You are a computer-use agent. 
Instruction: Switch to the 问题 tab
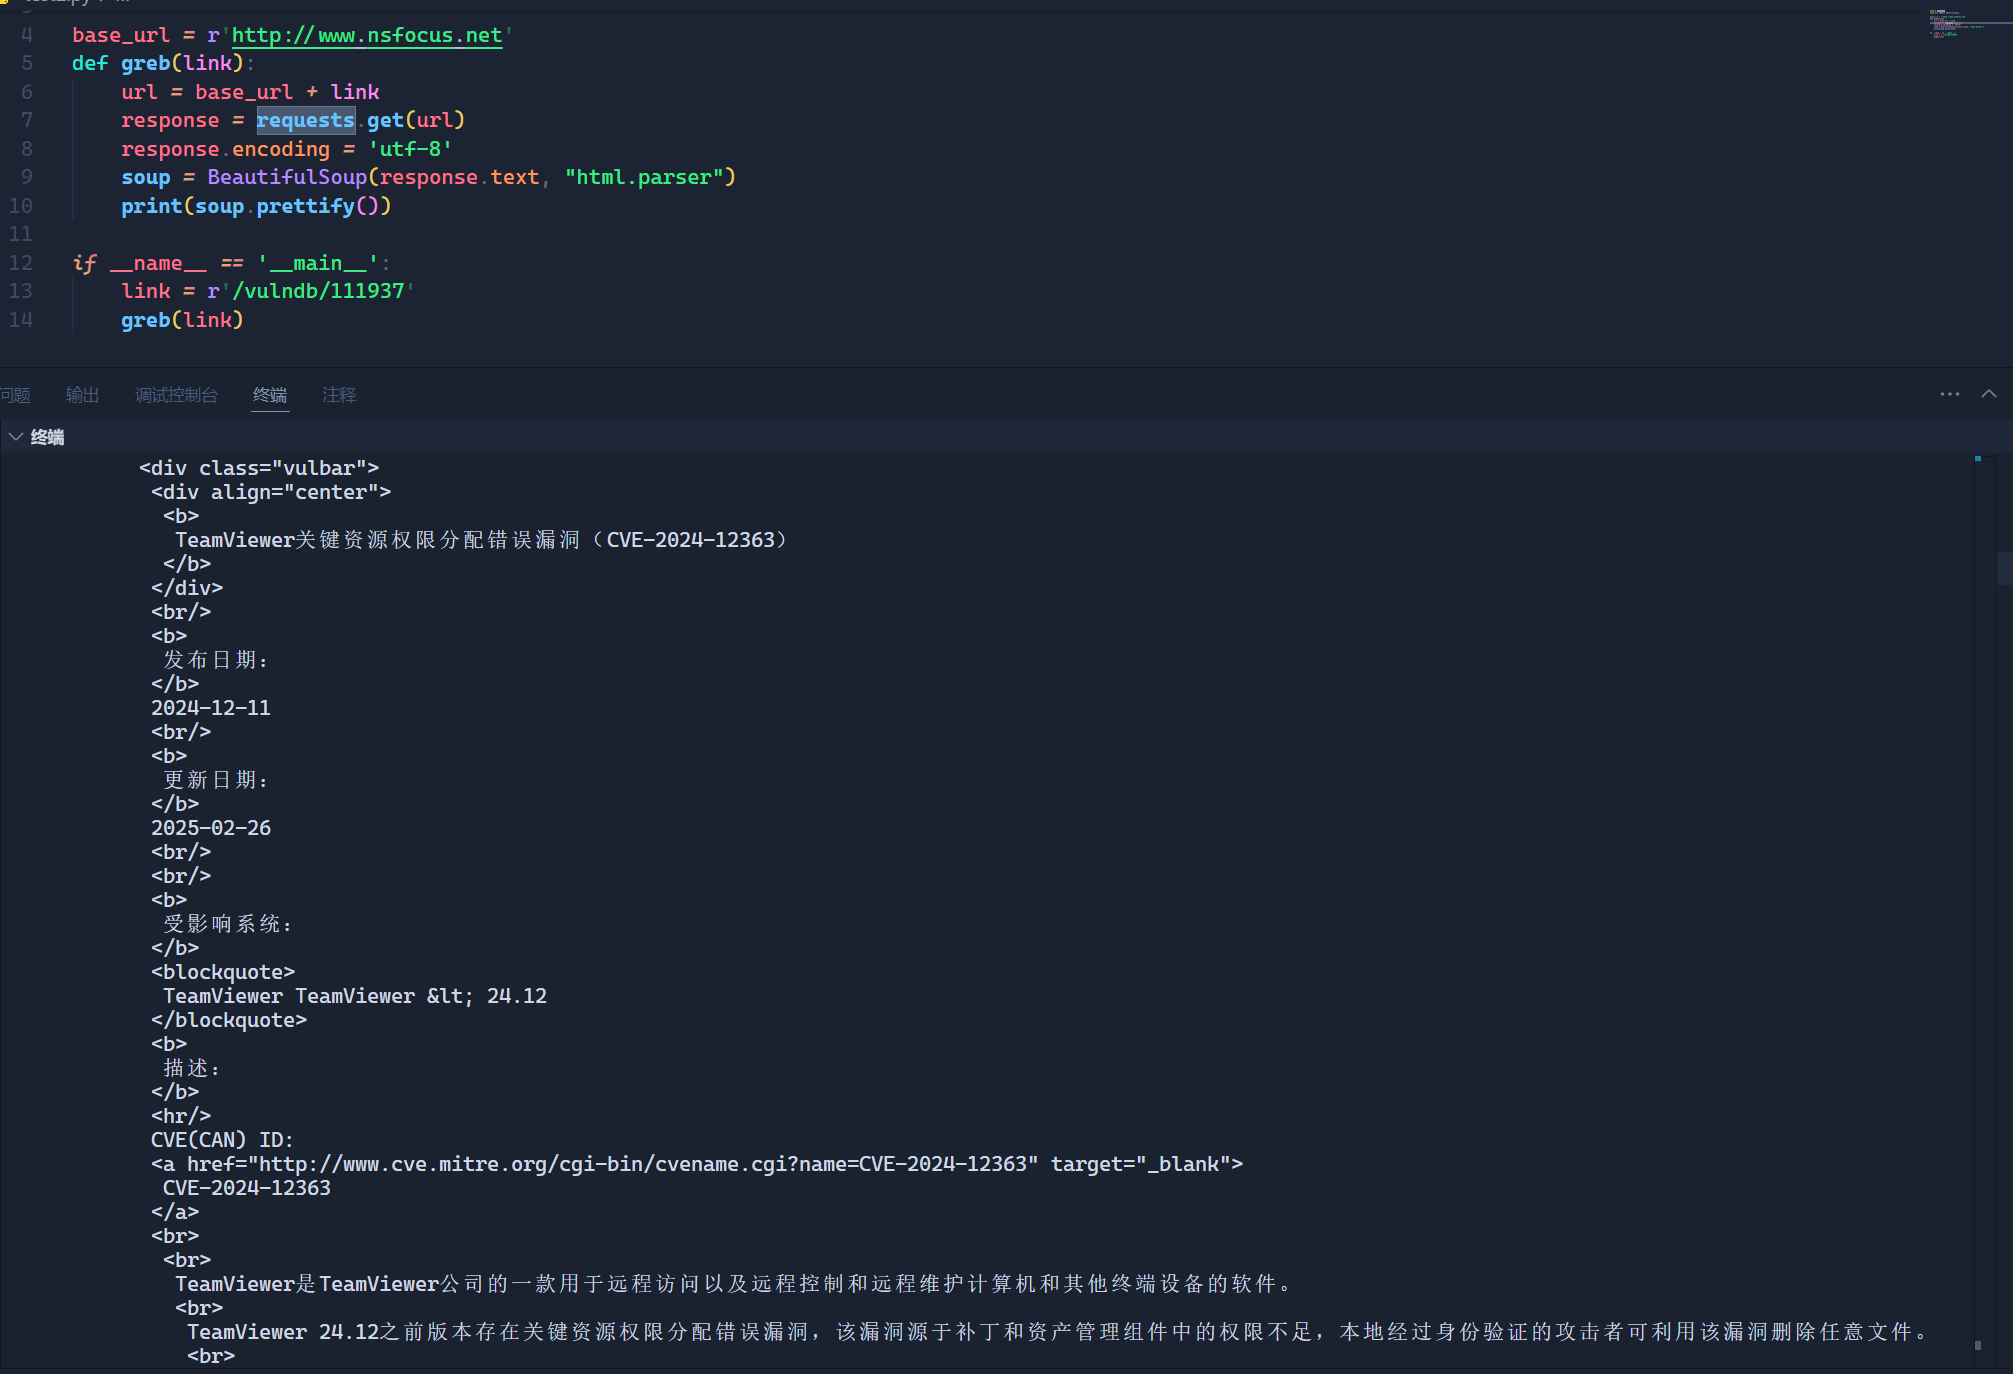click(15, 395)
